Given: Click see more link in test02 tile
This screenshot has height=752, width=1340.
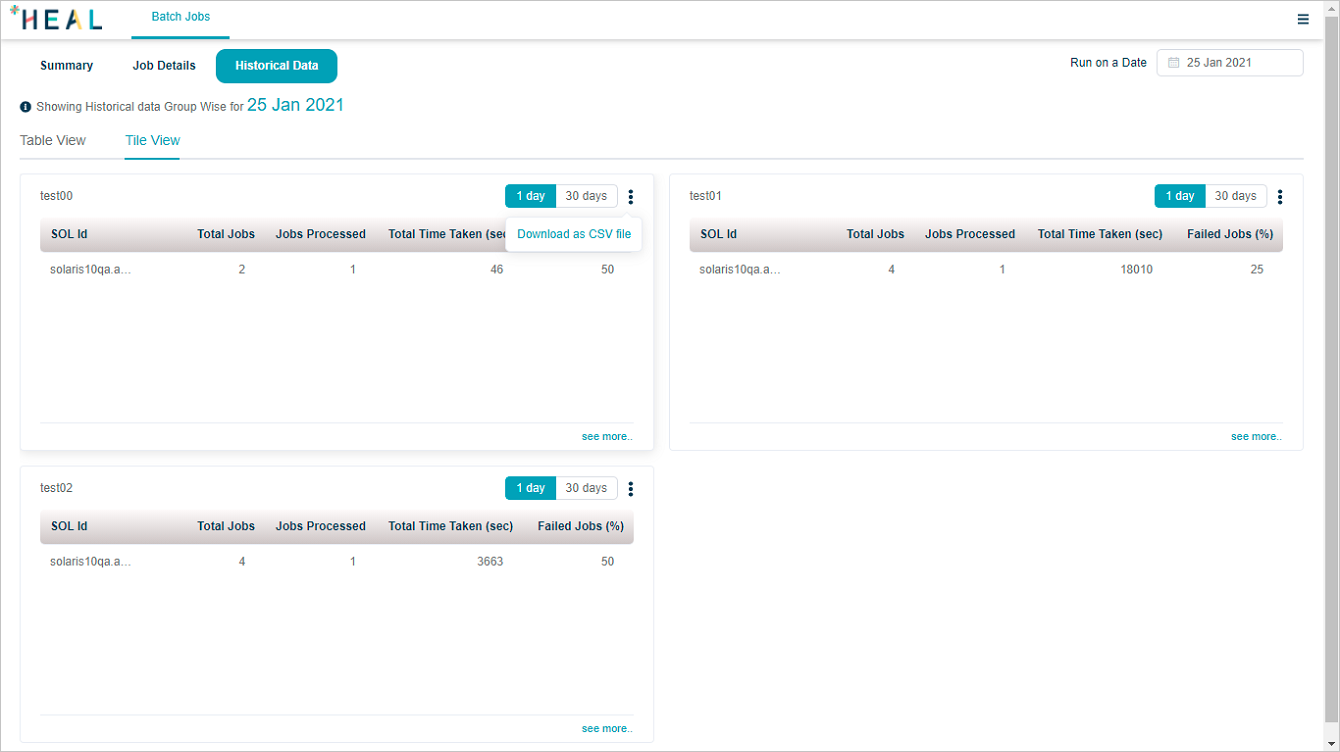Looking at the screenshot, I should pyautogui.click(x=607, y=729).
